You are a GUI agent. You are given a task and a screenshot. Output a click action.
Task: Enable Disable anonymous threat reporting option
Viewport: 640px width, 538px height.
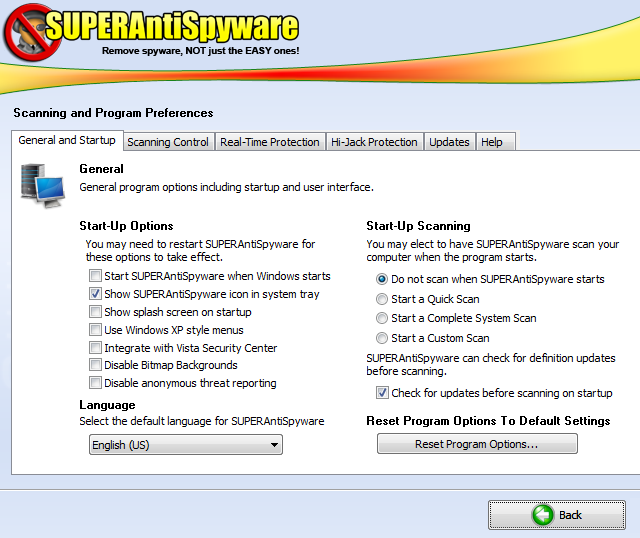tap(95, 383)
